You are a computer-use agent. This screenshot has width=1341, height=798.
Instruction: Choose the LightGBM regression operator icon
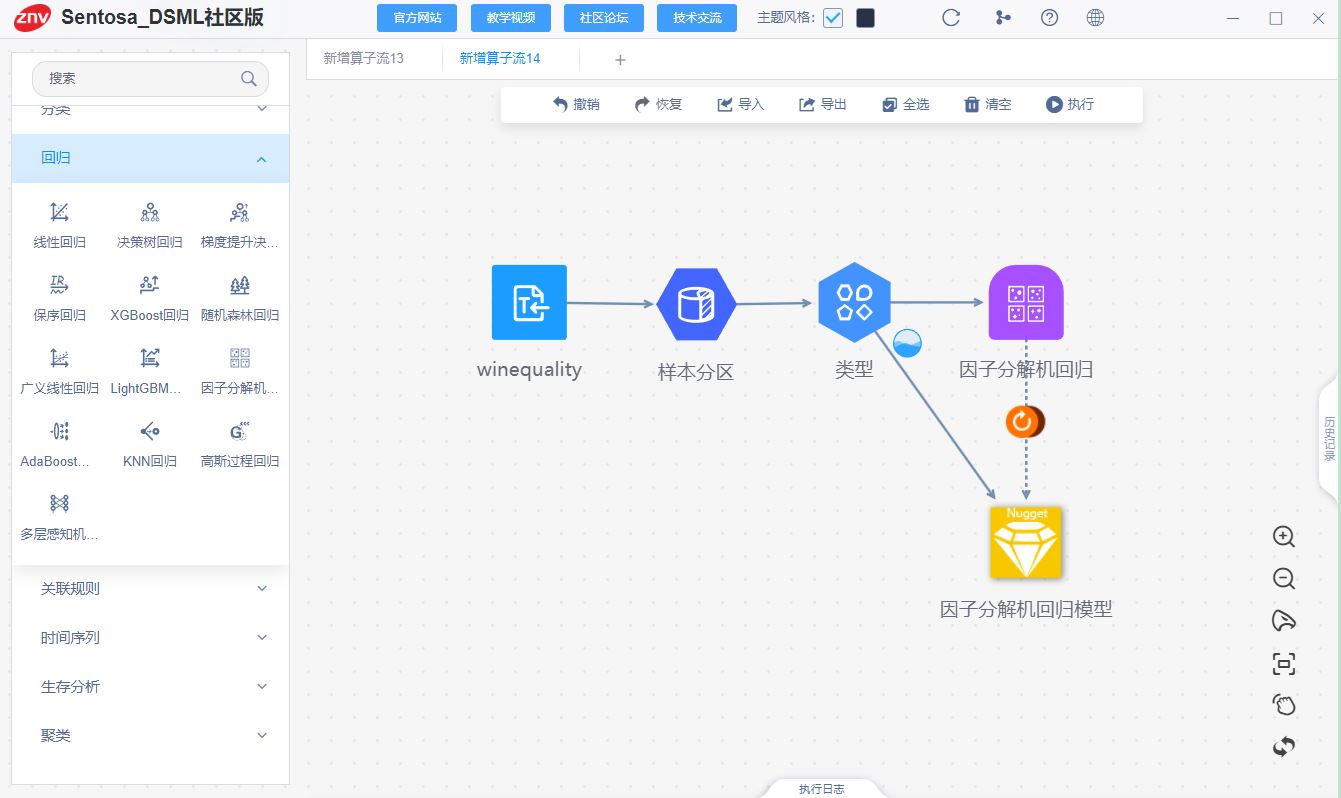[150, 358]
